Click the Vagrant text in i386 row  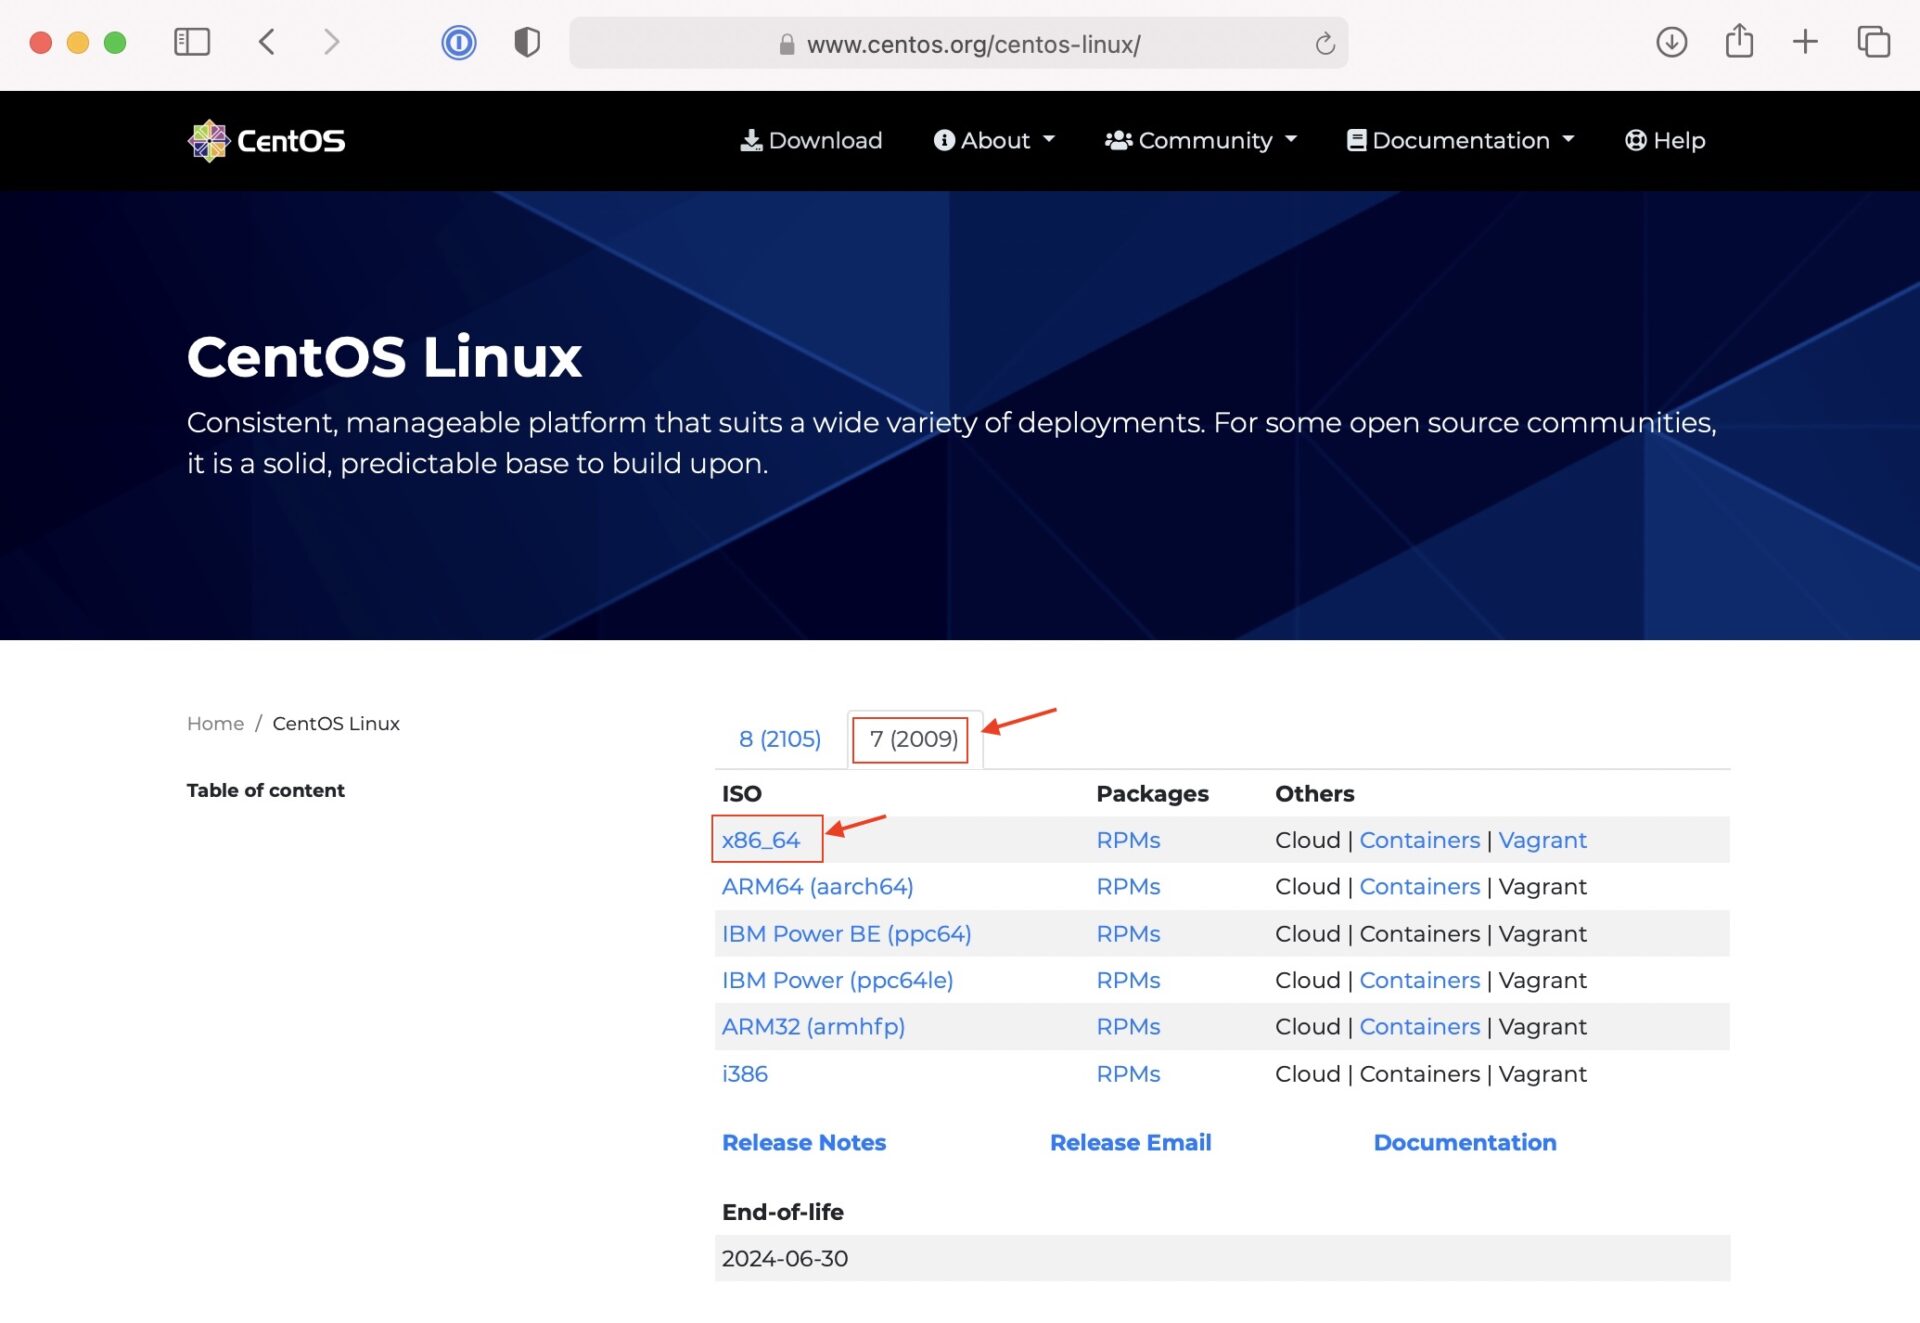coord(1542,1073)
